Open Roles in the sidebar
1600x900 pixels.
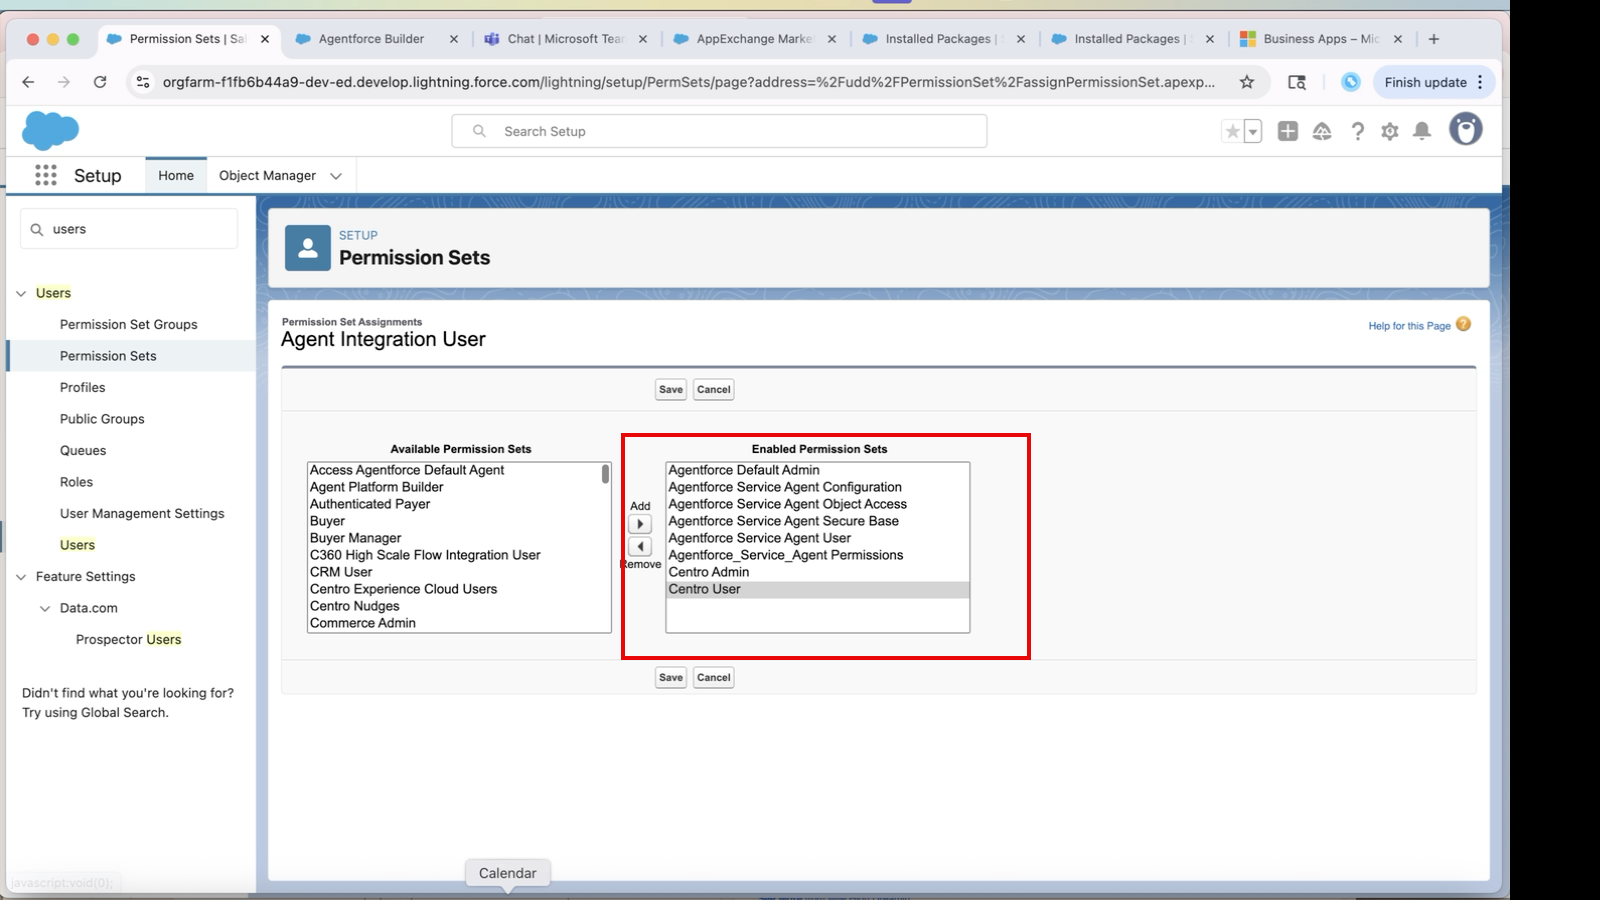tap(76, 482)
